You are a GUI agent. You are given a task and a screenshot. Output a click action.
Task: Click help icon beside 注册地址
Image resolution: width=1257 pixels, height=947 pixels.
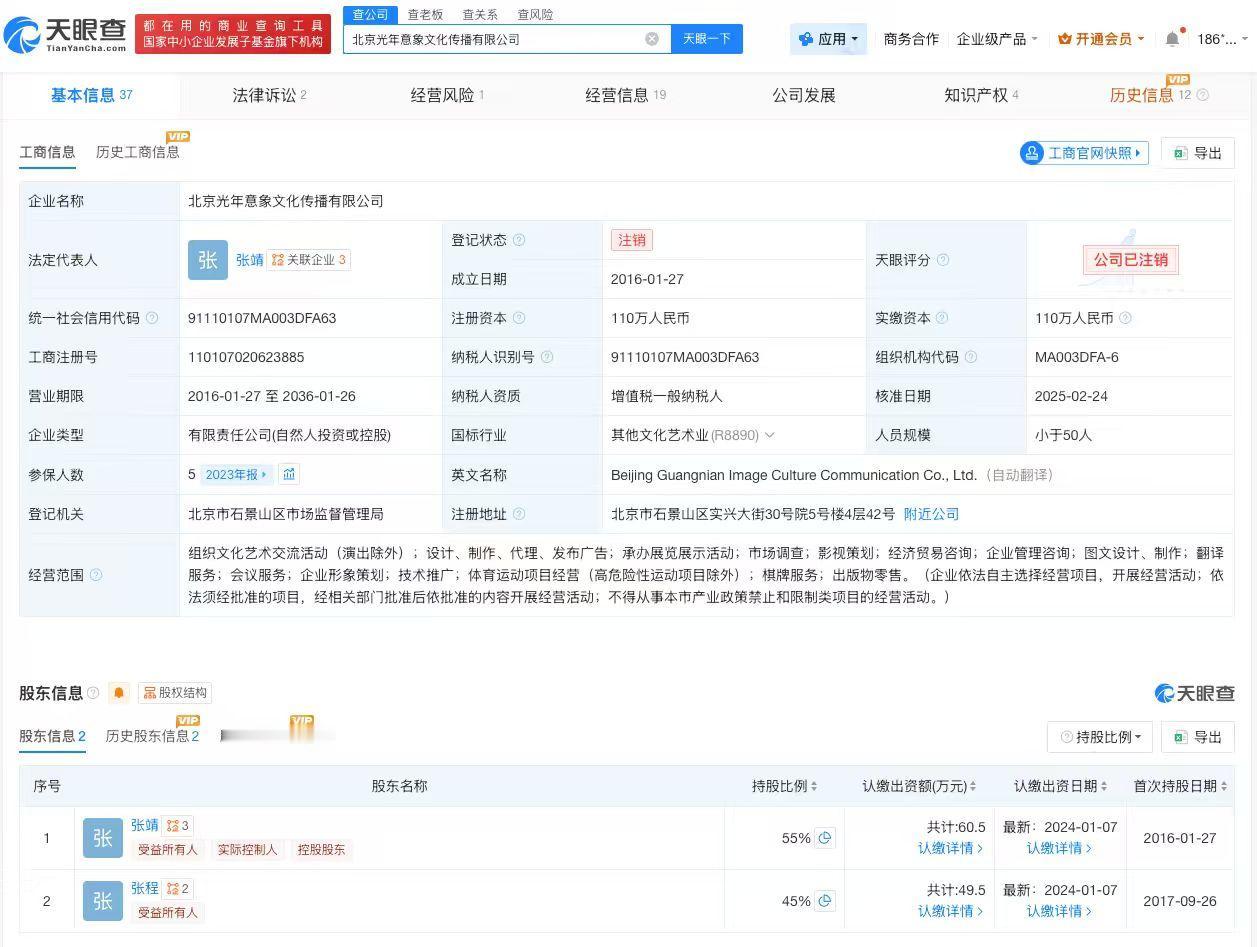(x=518, y=514)
